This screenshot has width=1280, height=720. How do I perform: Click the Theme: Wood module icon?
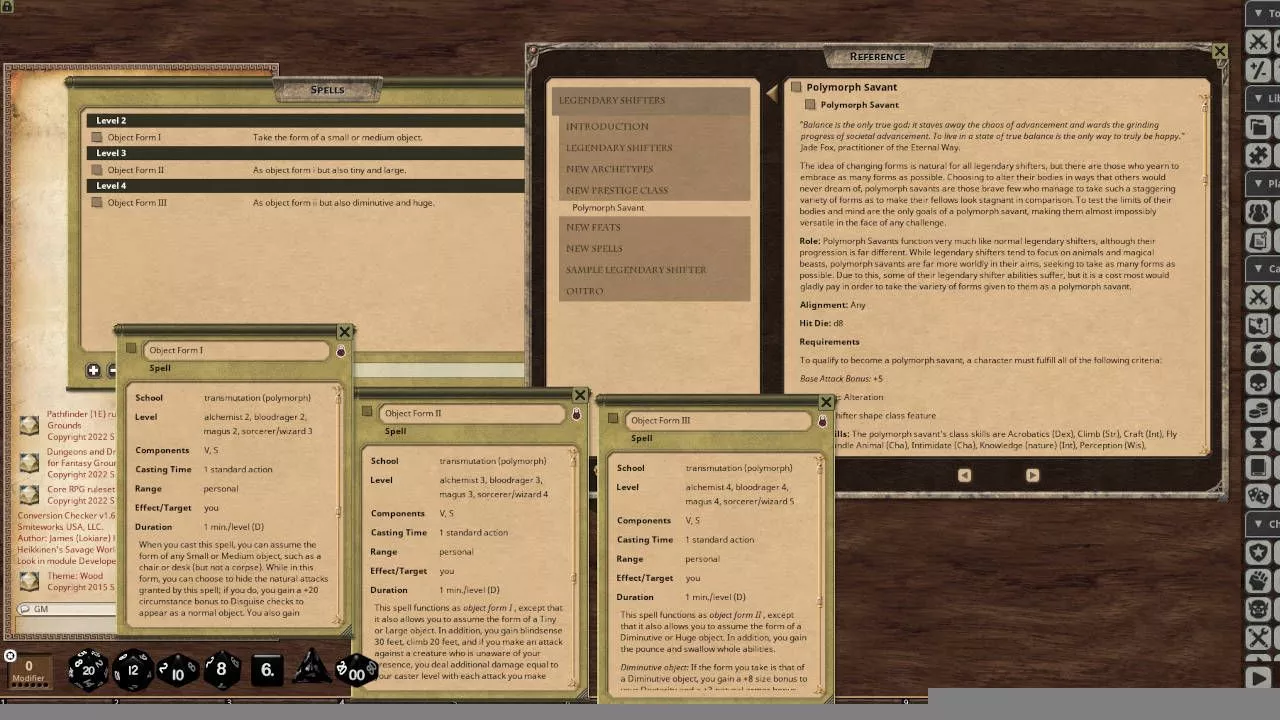point(30,581)
